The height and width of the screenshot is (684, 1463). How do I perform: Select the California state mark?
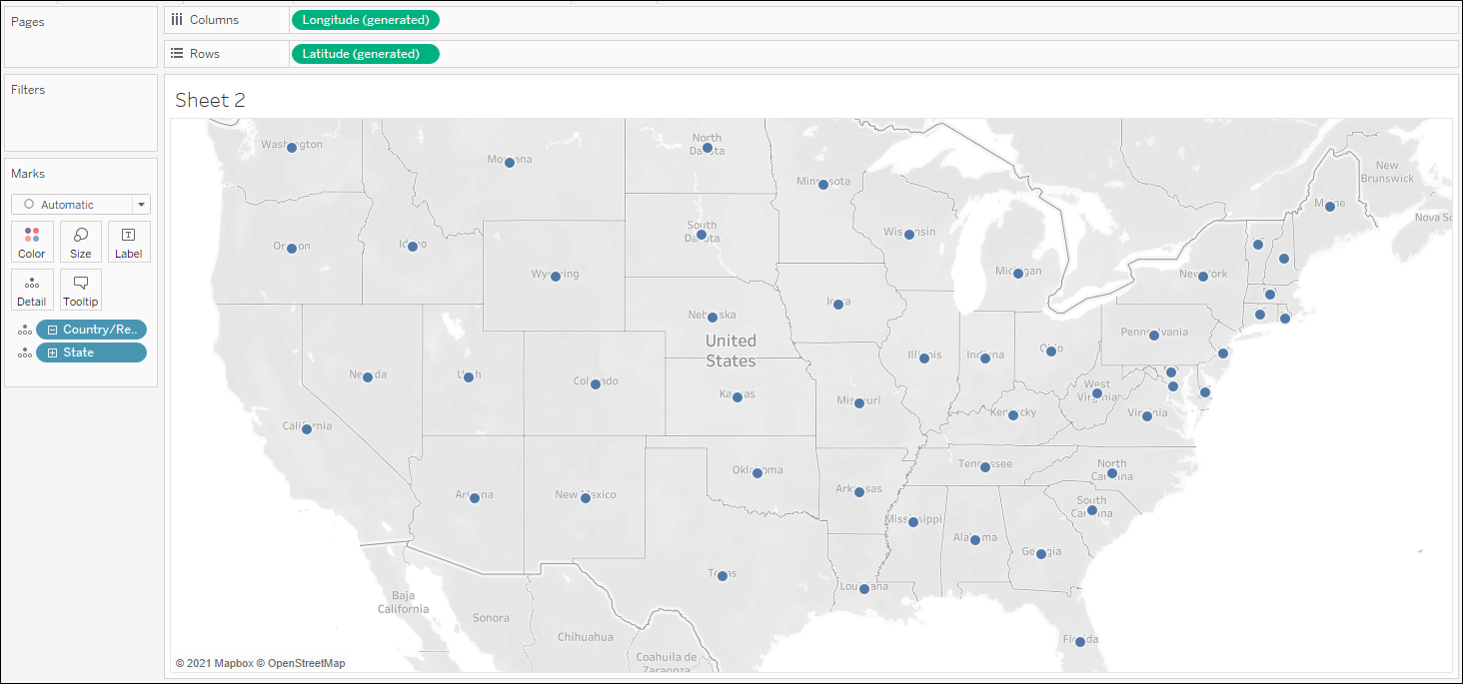click(x=307, y=428)
